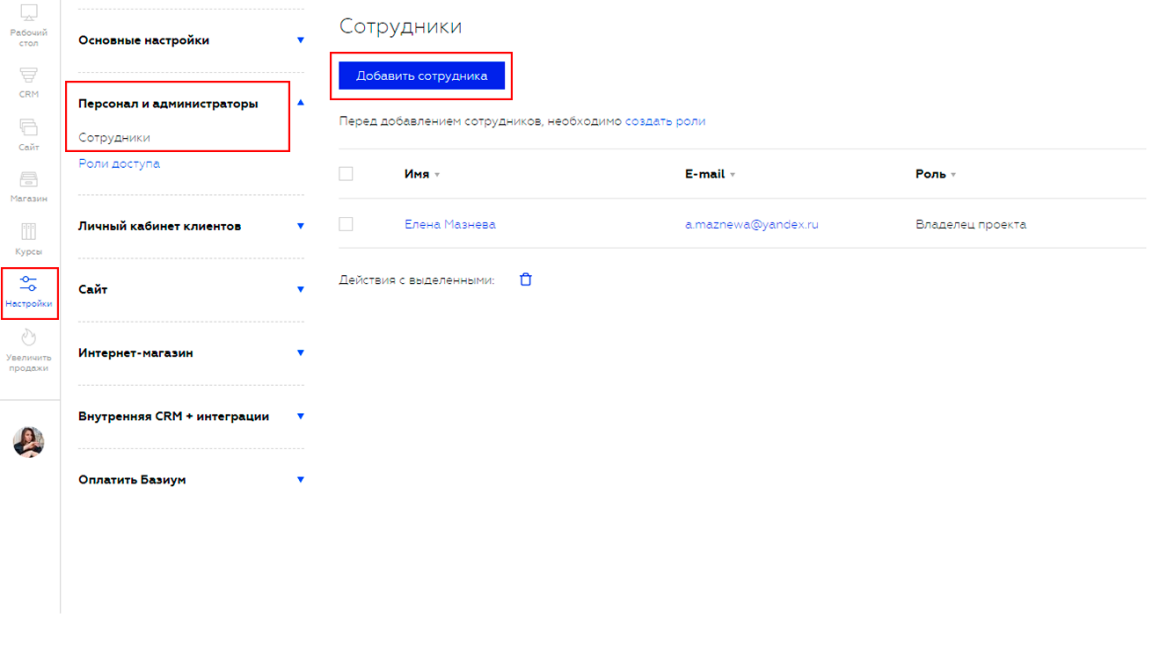Open the Роли доступа submenu link
The height and width of the screenshot is (653, 1160).
(x=119, y=163)
